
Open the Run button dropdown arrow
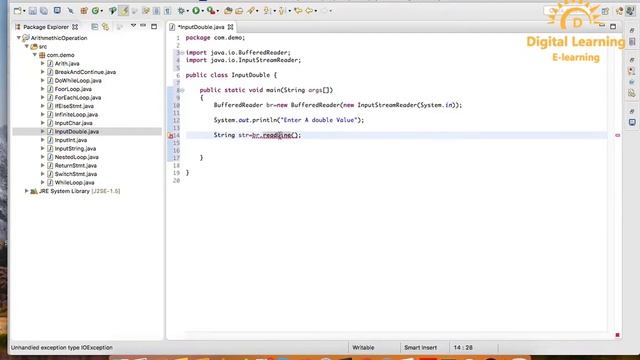[202, 11]
